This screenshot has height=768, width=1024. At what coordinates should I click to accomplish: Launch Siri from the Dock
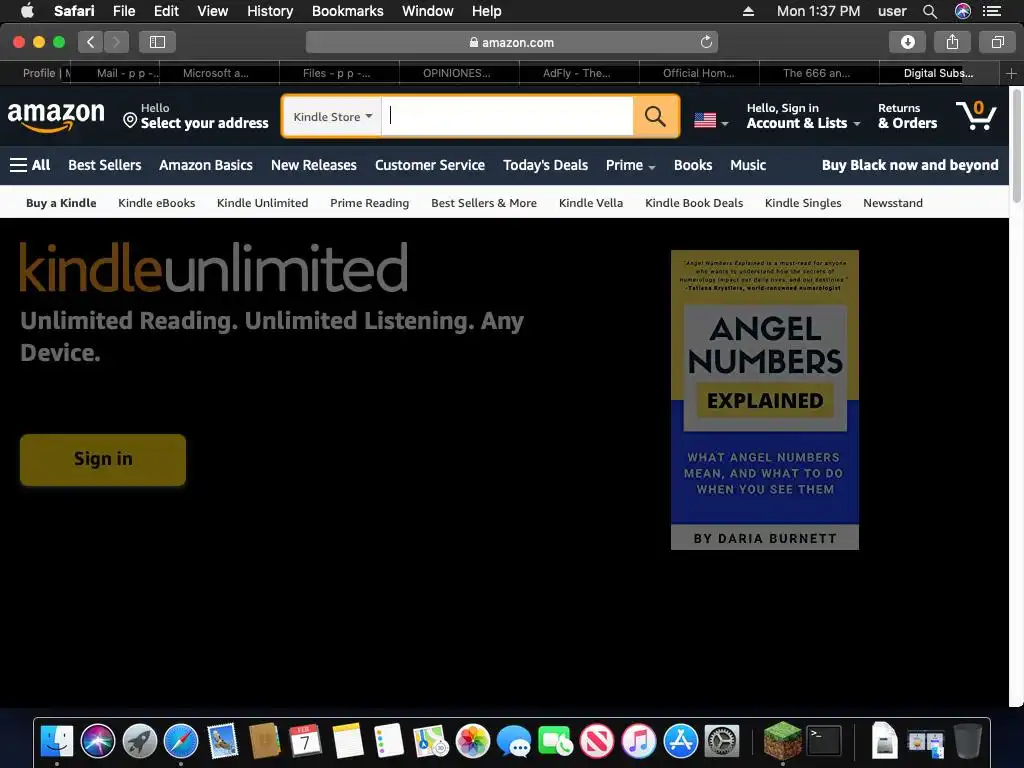point(98,741)
